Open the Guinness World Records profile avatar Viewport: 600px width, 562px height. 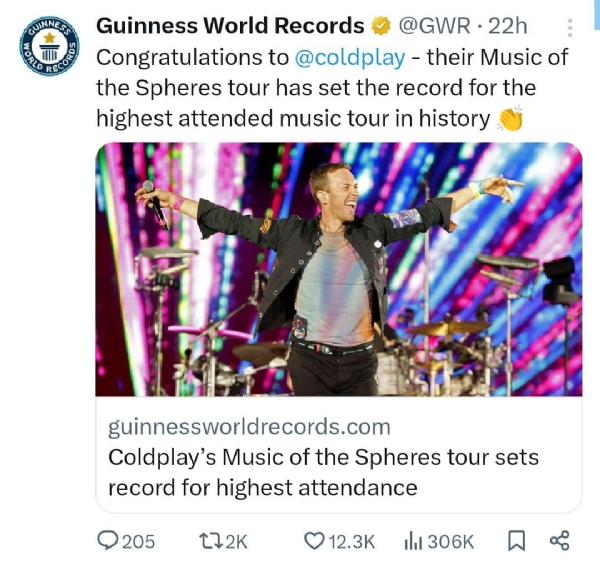click(x=49, y=46)
